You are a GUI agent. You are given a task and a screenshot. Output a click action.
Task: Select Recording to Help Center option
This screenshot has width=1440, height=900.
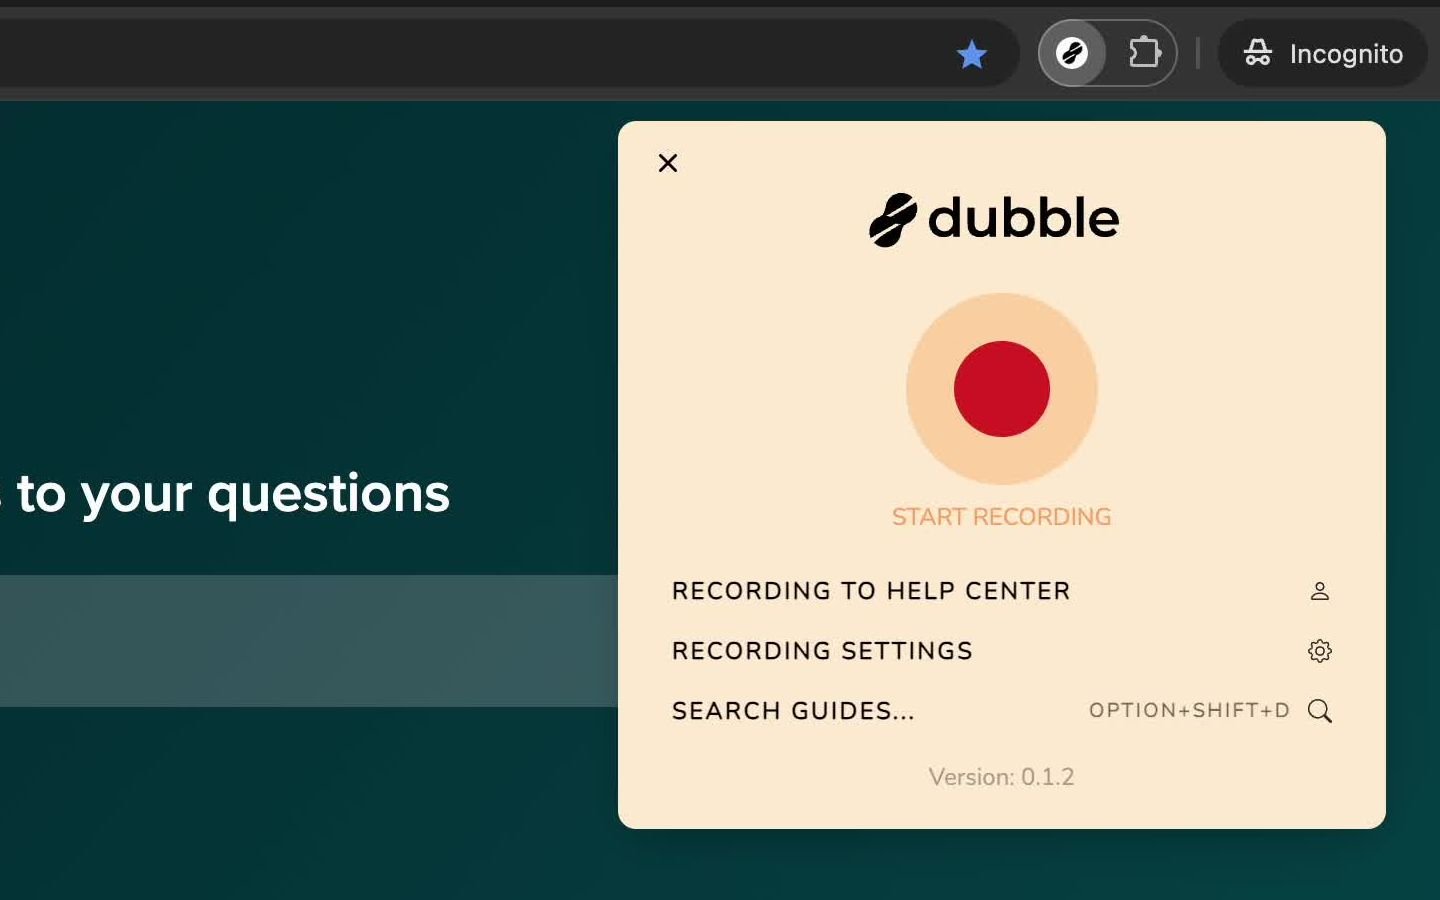1002,591
